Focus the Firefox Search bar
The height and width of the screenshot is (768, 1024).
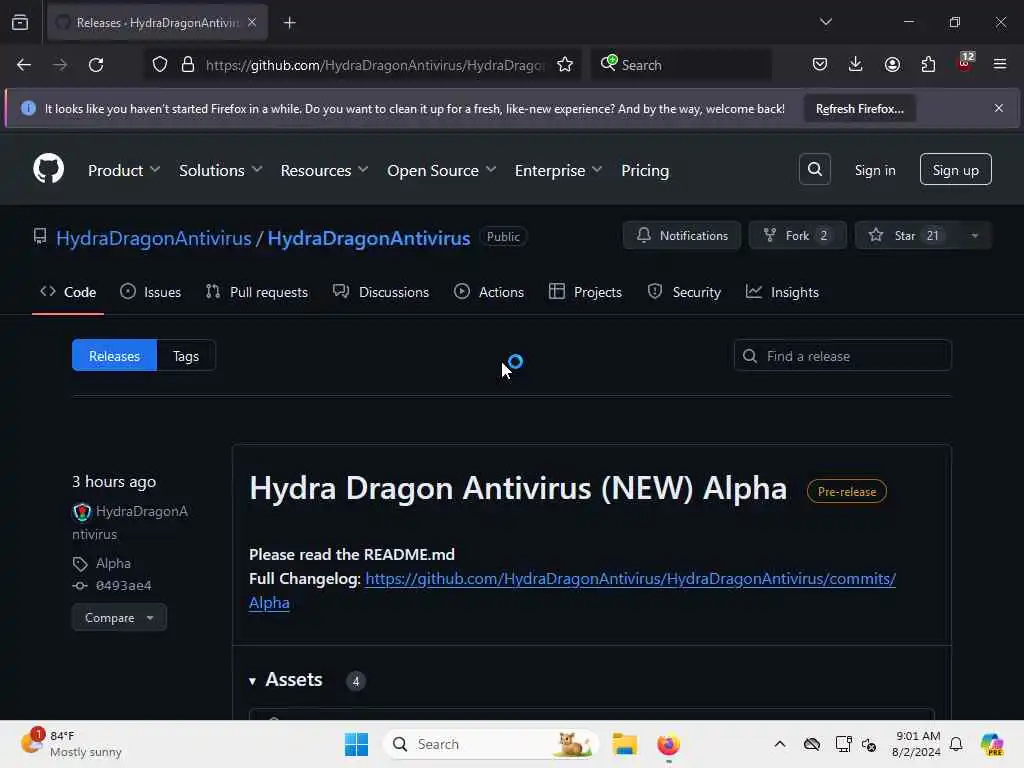point(681,65)
